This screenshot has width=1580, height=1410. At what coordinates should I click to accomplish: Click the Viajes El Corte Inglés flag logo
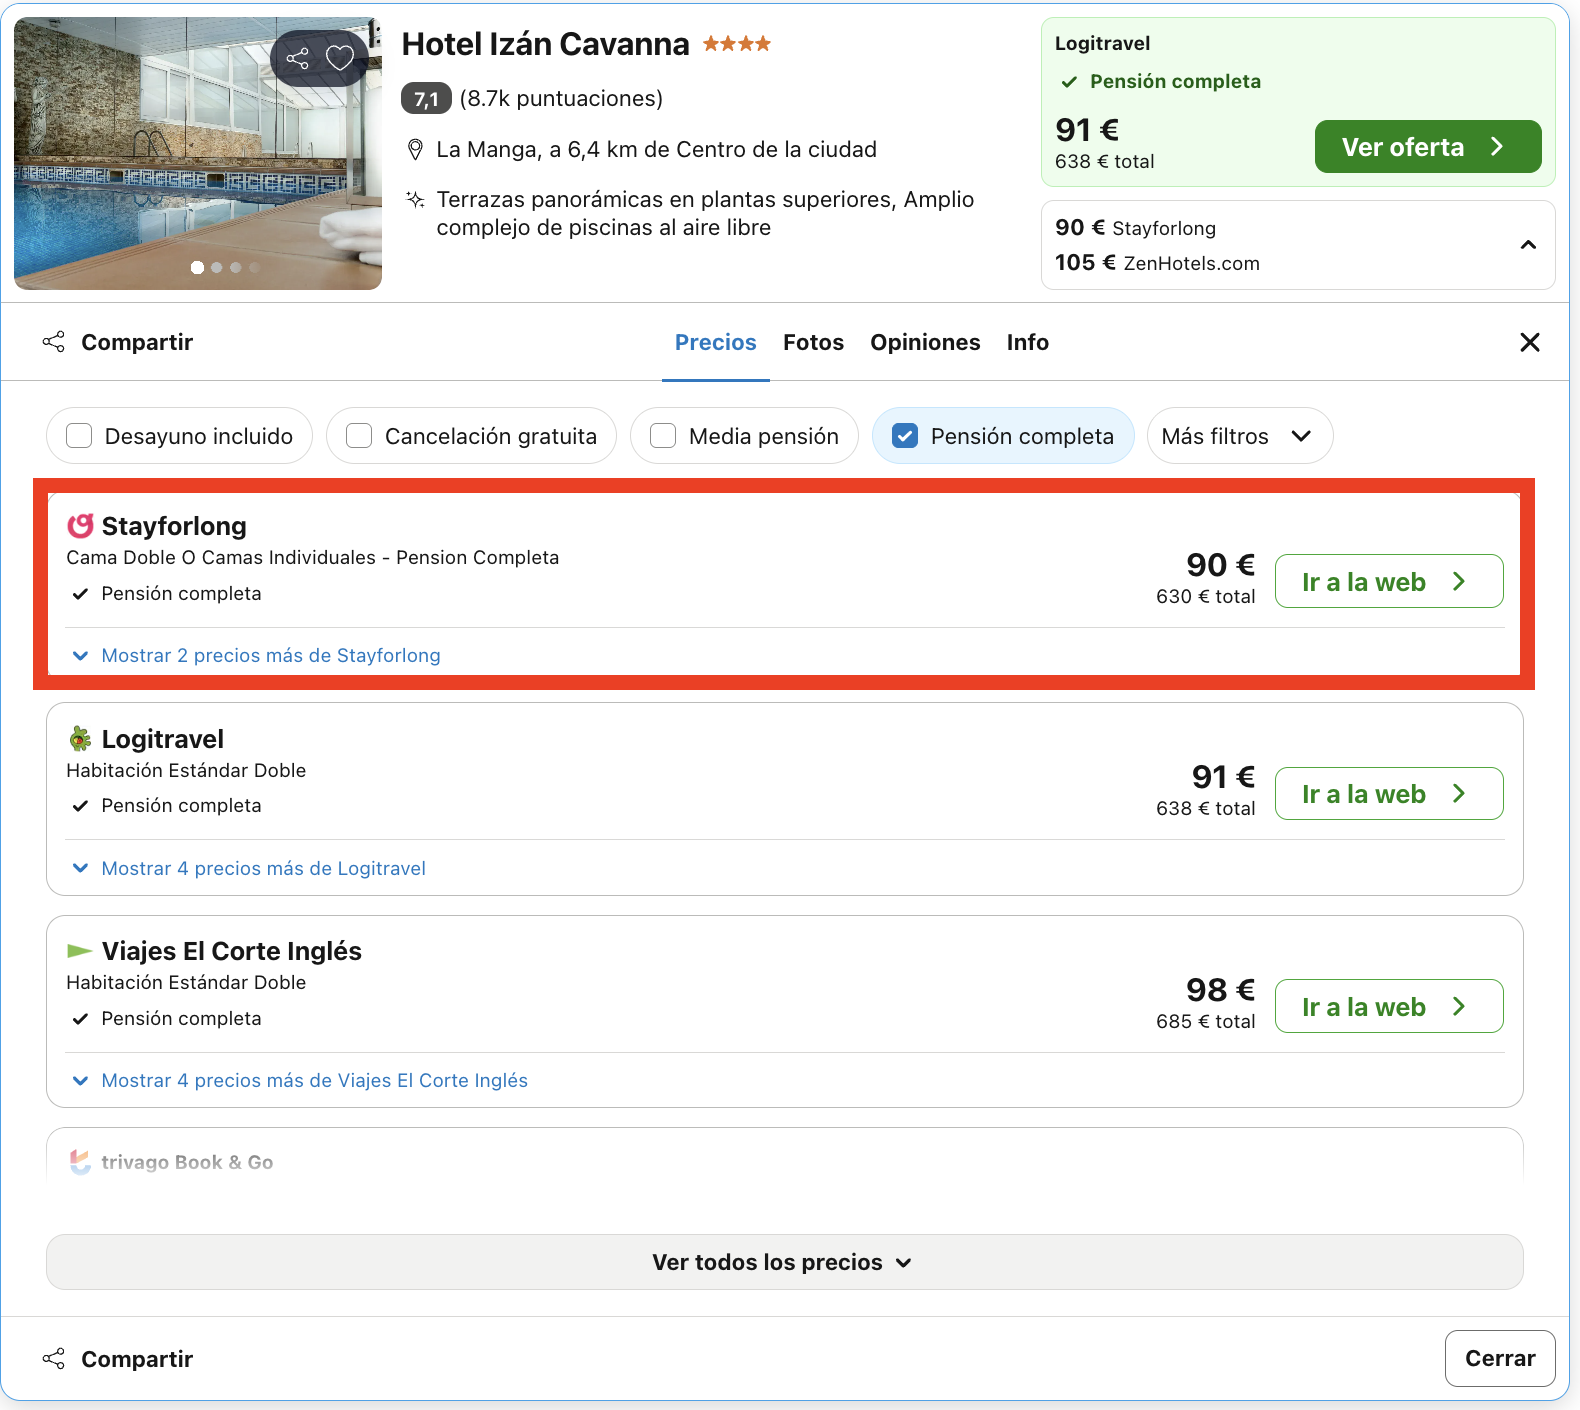[79, 950]
